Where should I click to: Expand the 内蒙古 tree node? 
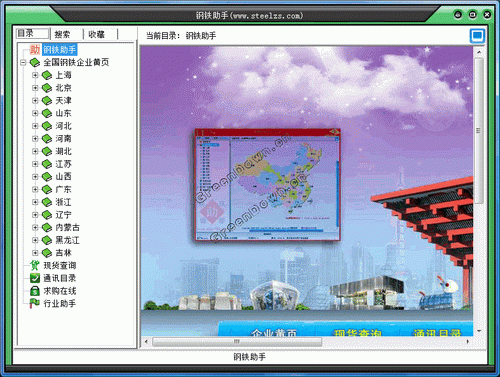click(x=35, y=228)
